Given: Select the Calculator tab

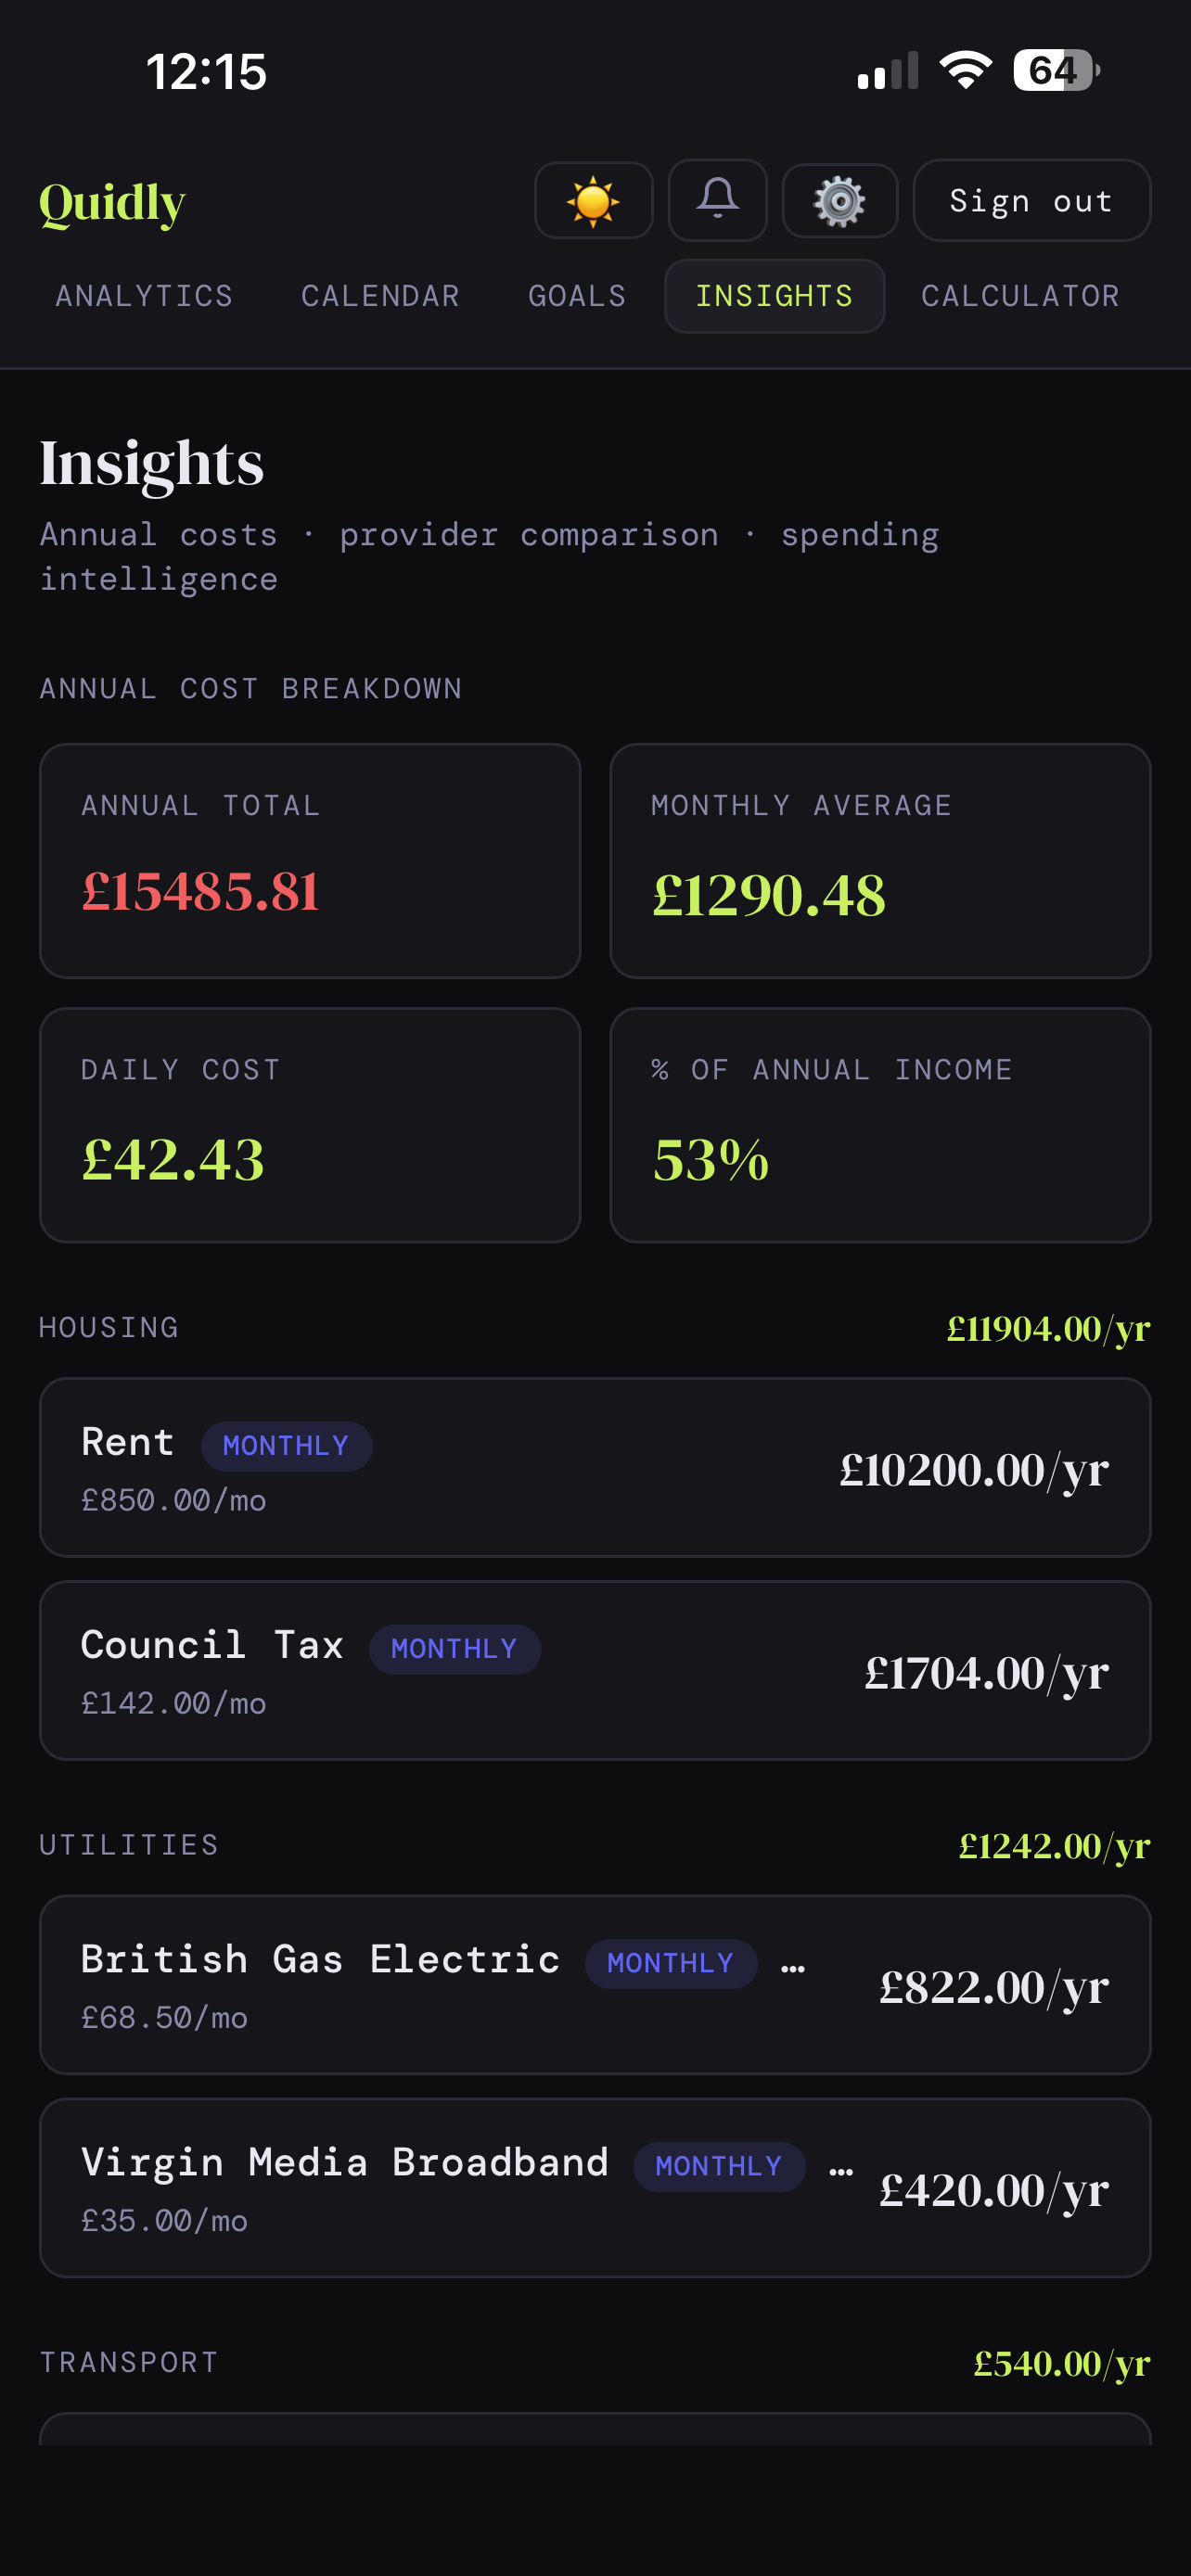Looking at the screenshot, I should coord(1019,296).
